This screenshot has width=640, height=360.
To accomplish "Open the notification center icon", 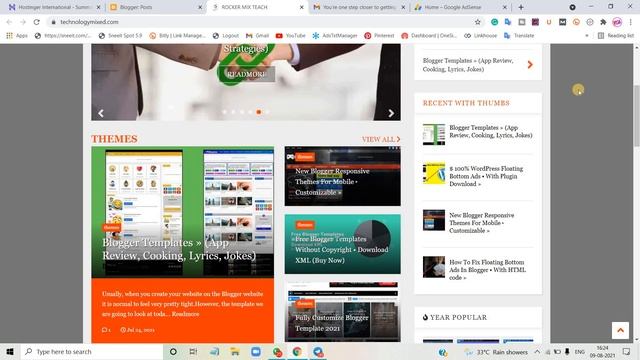I will click(626, 352).
